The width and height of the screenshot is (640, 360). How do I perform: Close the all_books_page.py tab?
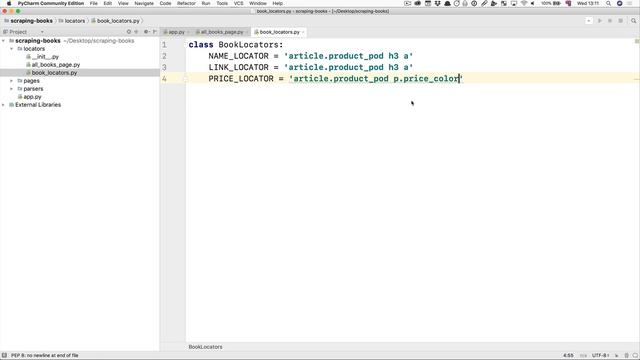coord(247,32)
